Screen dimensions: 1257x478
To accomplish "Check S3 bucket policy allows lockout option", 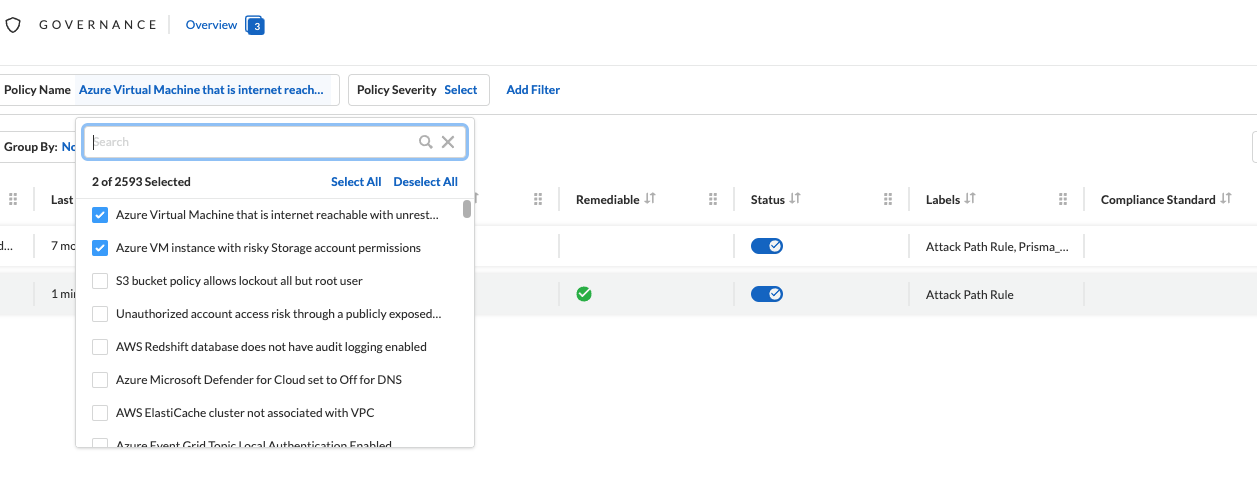I will tap(100, 281).
